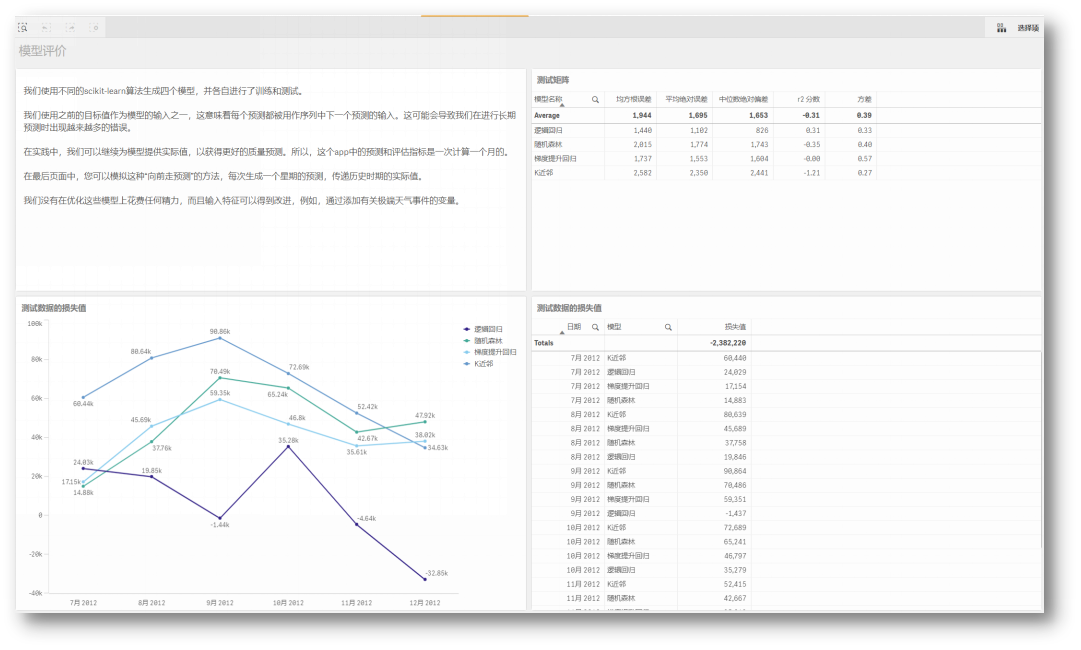Click the cell value 2,815
Screen dimensions: 1081x650
point(643,145)
